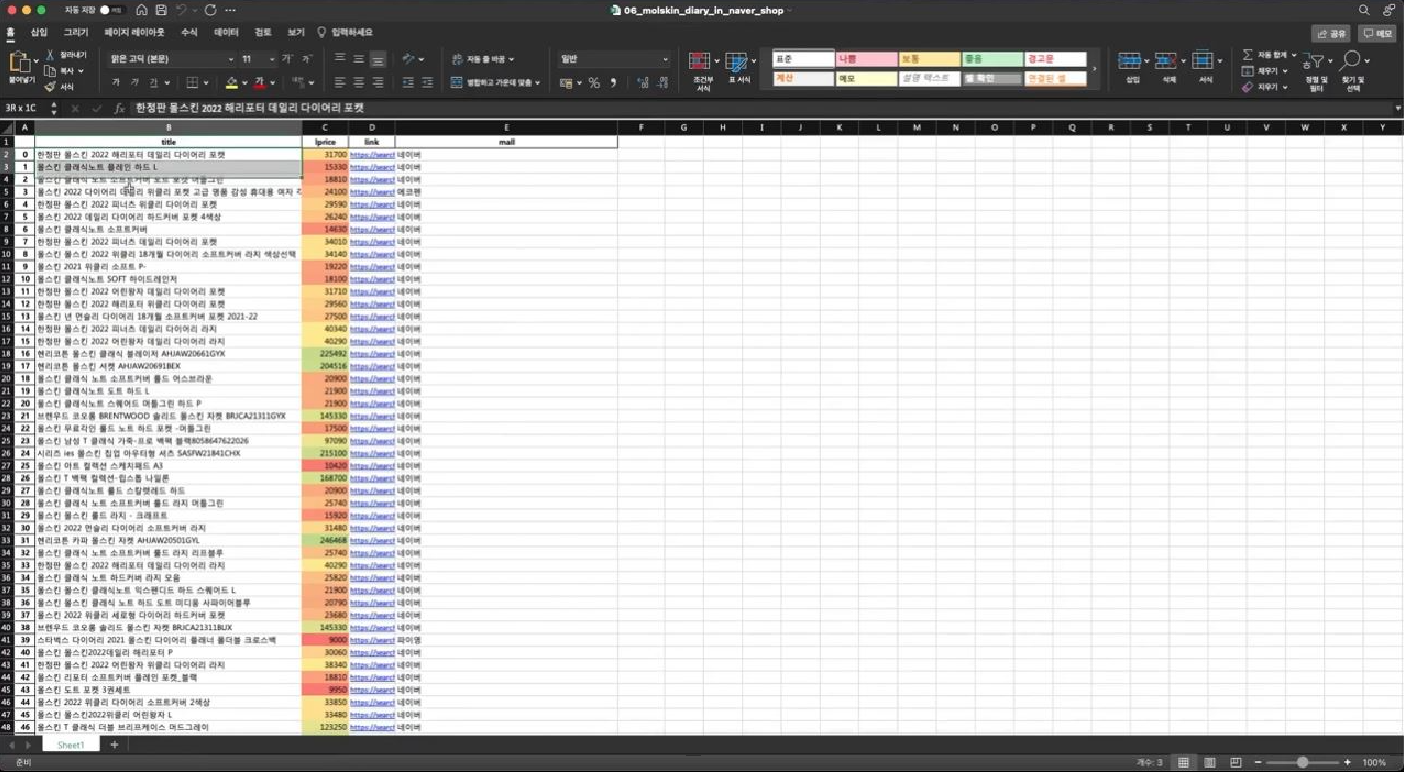1404x772 pixels.
Task: Apply red font color
Action: click(x=260, y=83)
